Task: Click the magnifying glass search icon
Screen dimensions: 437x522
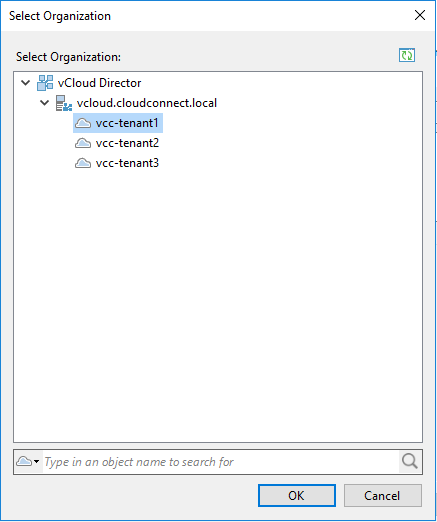Action: (x=410, y=462)
